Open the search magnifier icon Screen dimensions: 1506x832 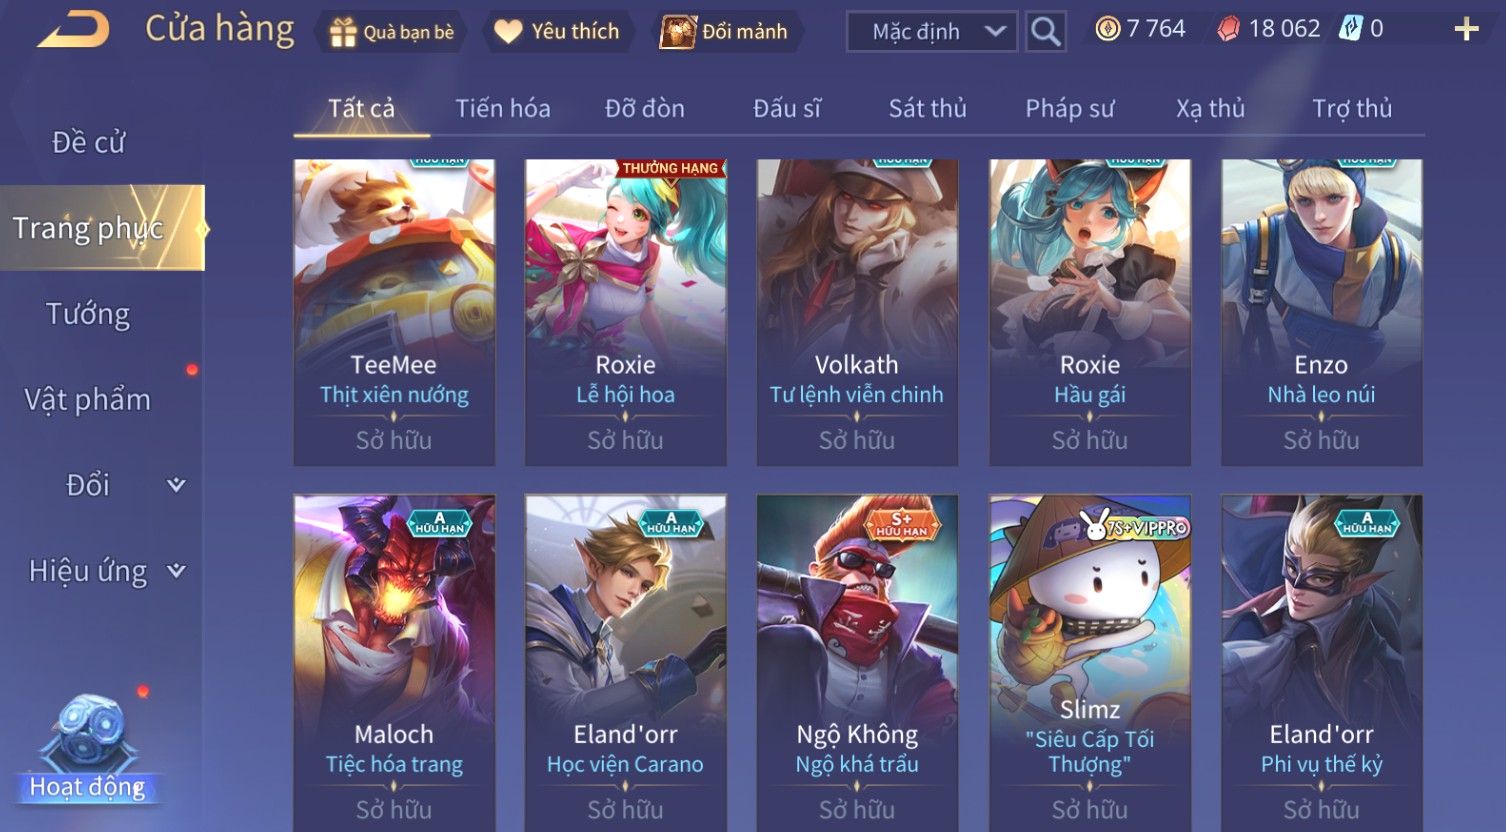[x=1045, y=32]
